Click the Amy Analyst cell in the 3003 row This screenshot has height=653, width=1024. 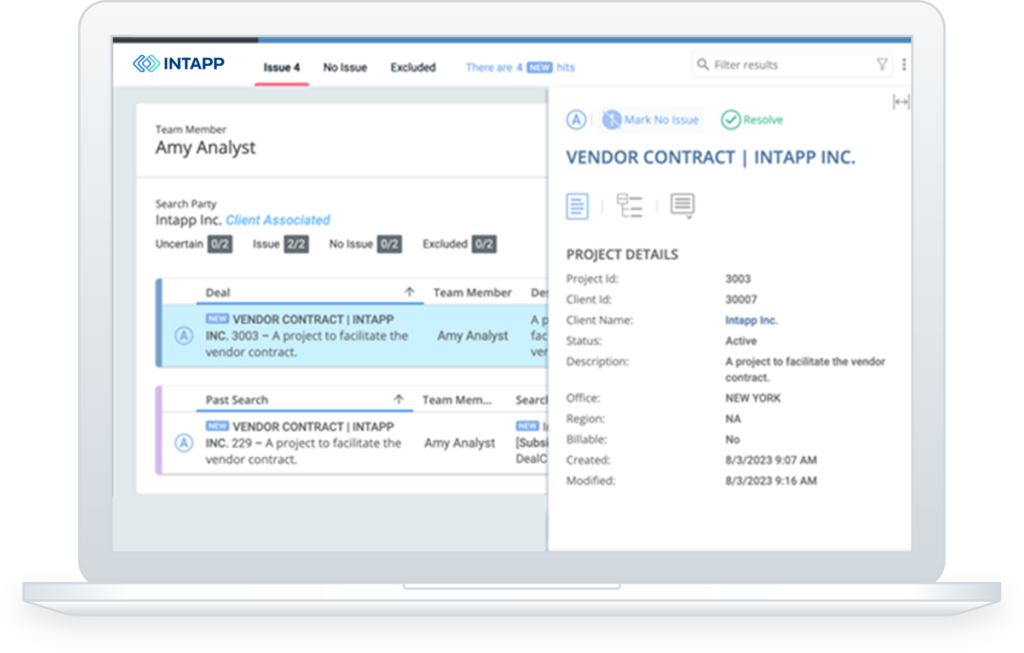coord(472,336)
